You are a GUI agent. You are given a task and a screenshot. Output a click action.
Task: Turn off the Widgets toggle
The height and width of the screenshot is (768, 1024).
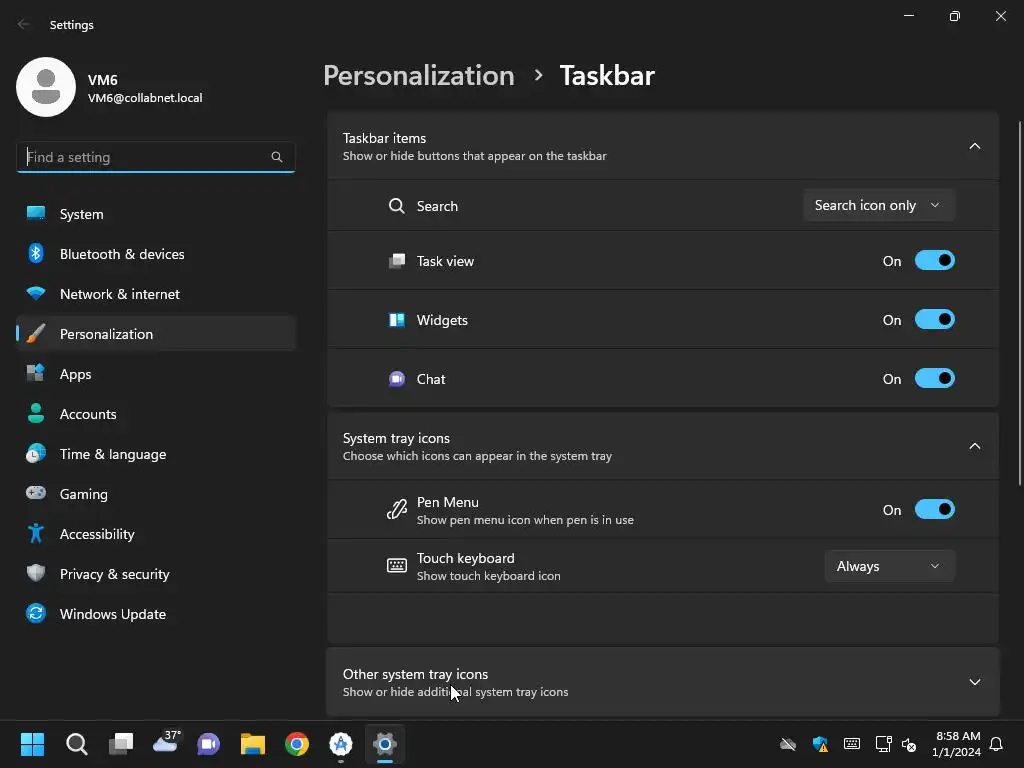[x=935, y=319]
